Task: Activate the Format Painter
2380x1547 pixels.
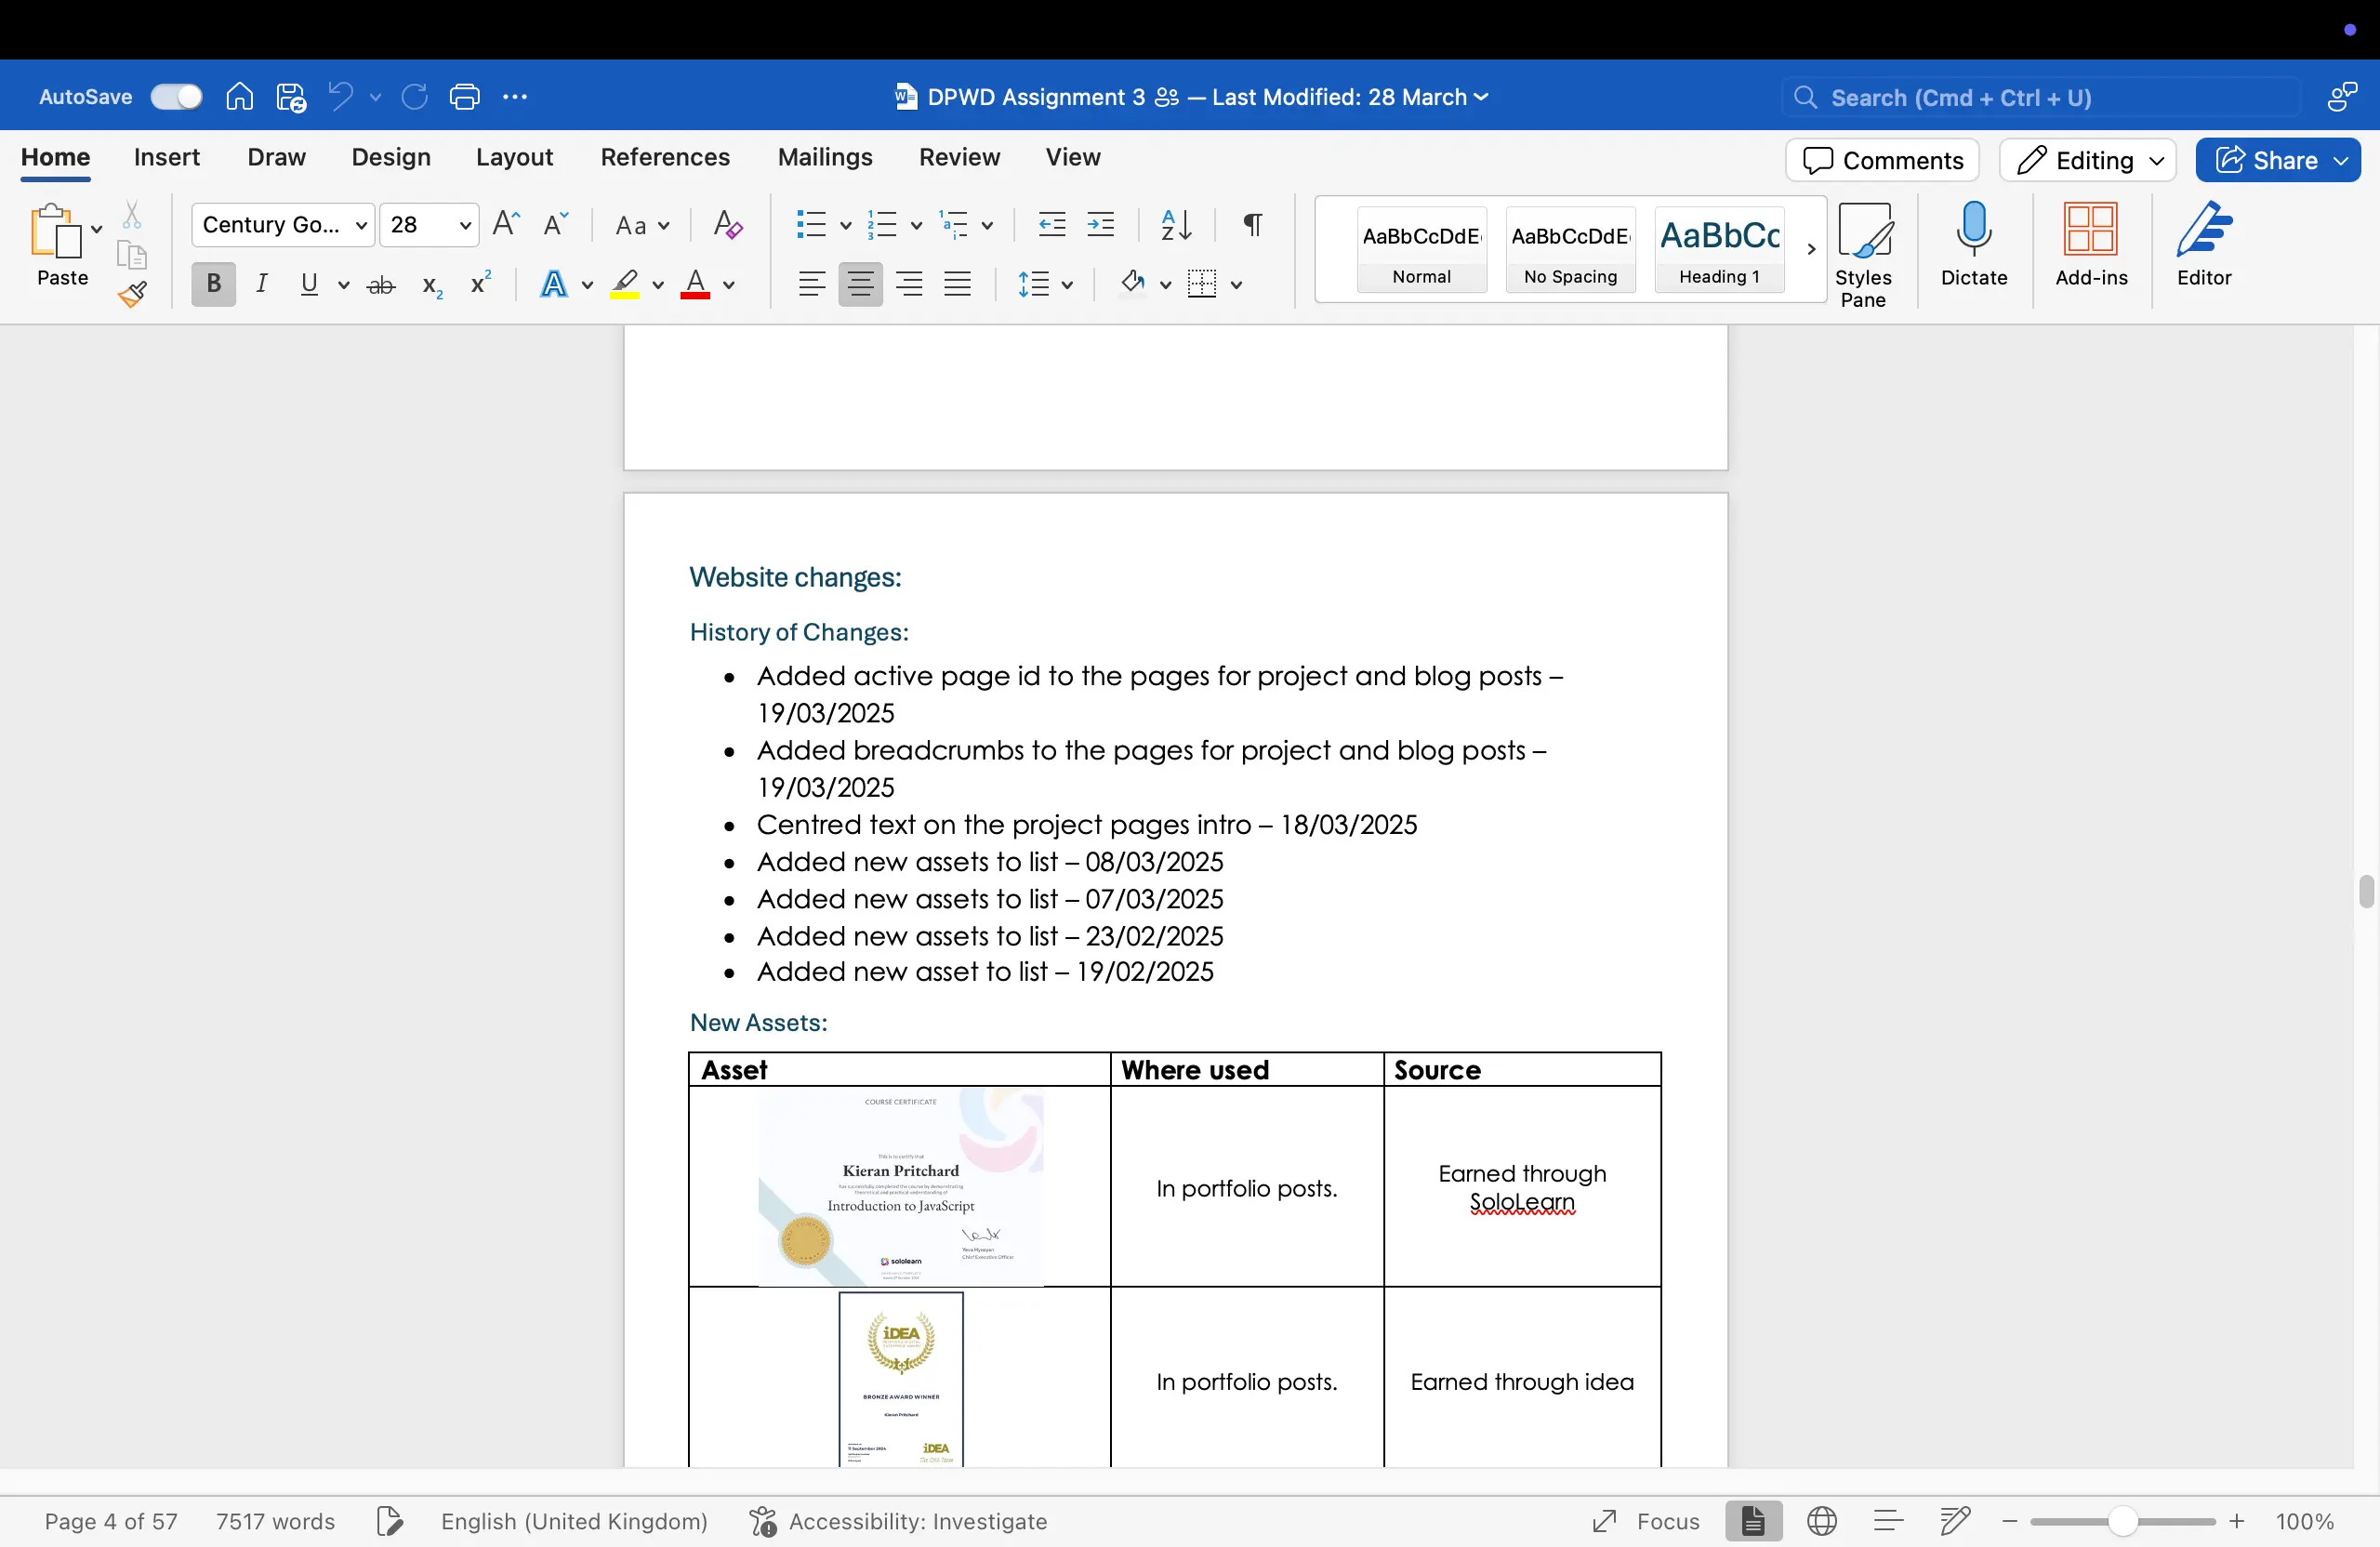Action: coord(132,294)
